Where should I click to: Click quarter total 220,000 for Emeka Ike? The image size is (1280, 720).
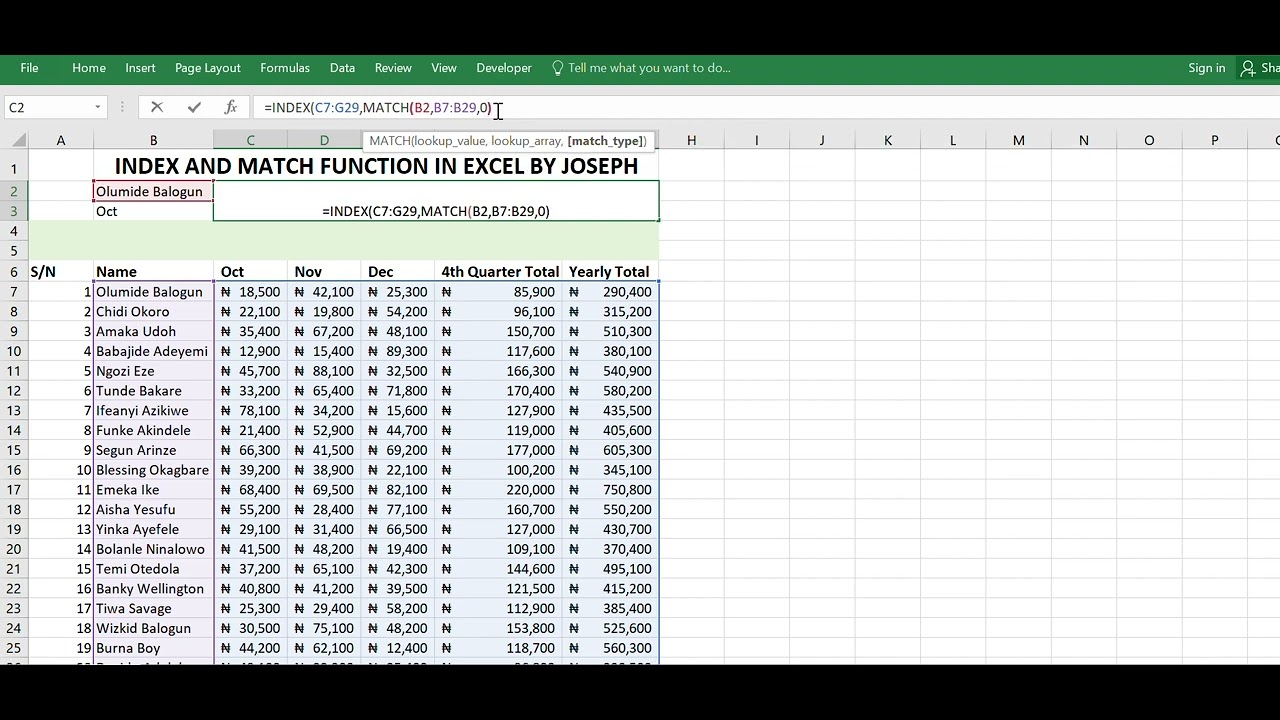(499, 490)
